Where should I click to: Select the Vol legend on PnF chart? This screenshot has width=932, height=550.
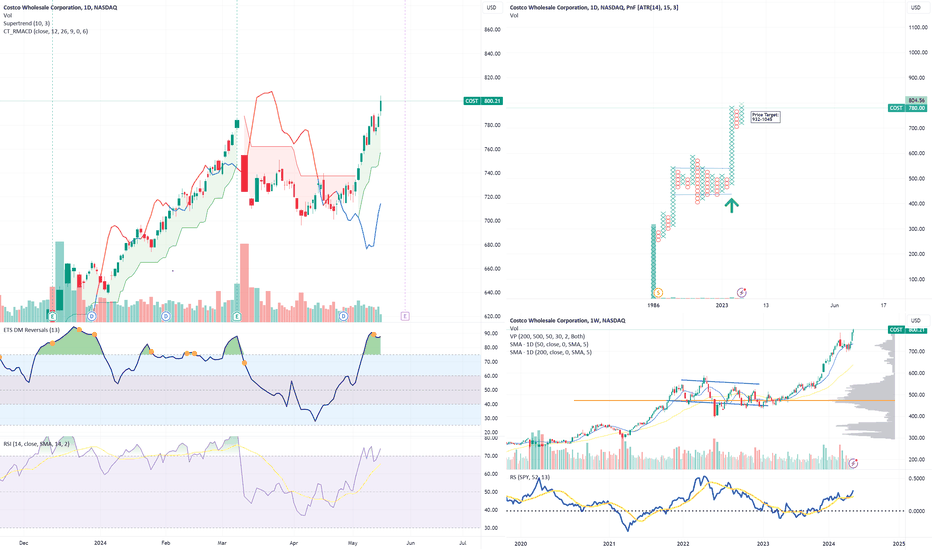pos(514,15)
